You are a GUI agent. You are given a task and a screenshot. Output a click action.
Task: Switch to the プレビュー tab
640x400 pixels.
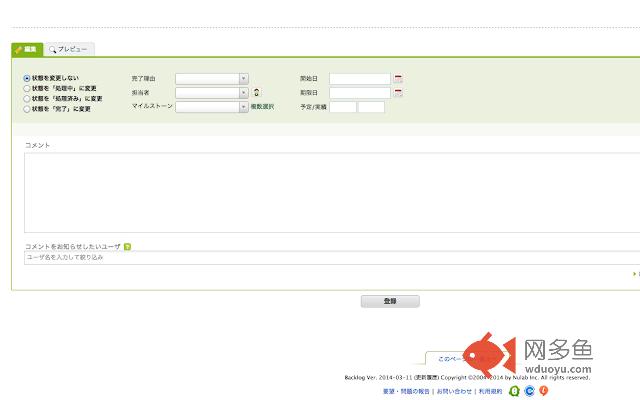tap(69, 49)
